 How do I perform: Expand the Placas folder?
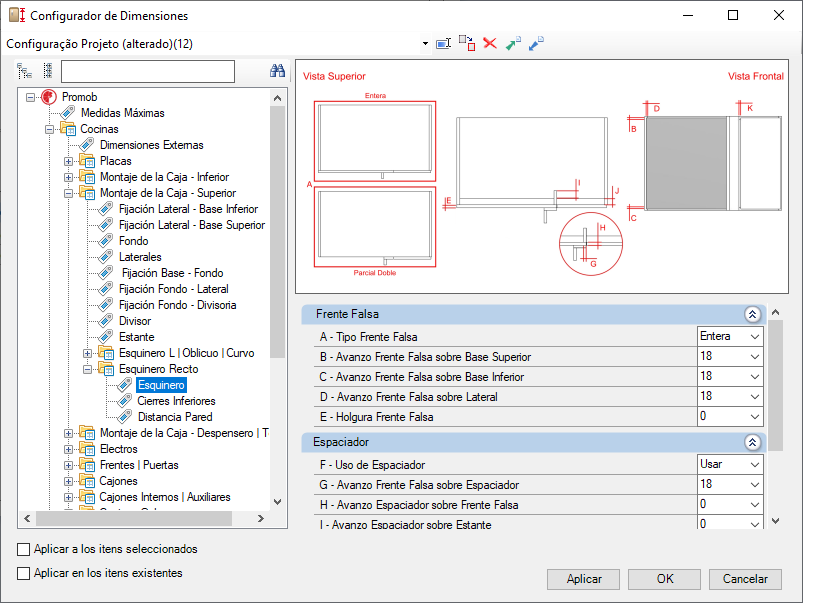(68, 161)
